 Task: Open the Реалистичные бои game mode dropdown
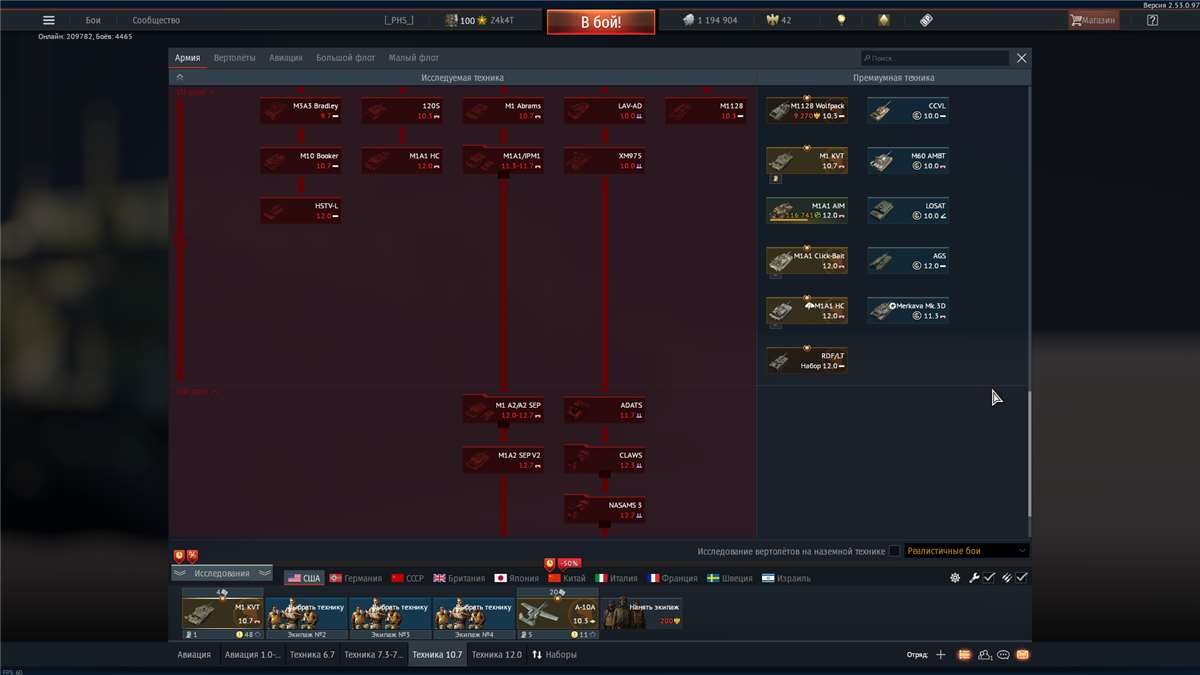pos(966,551)
